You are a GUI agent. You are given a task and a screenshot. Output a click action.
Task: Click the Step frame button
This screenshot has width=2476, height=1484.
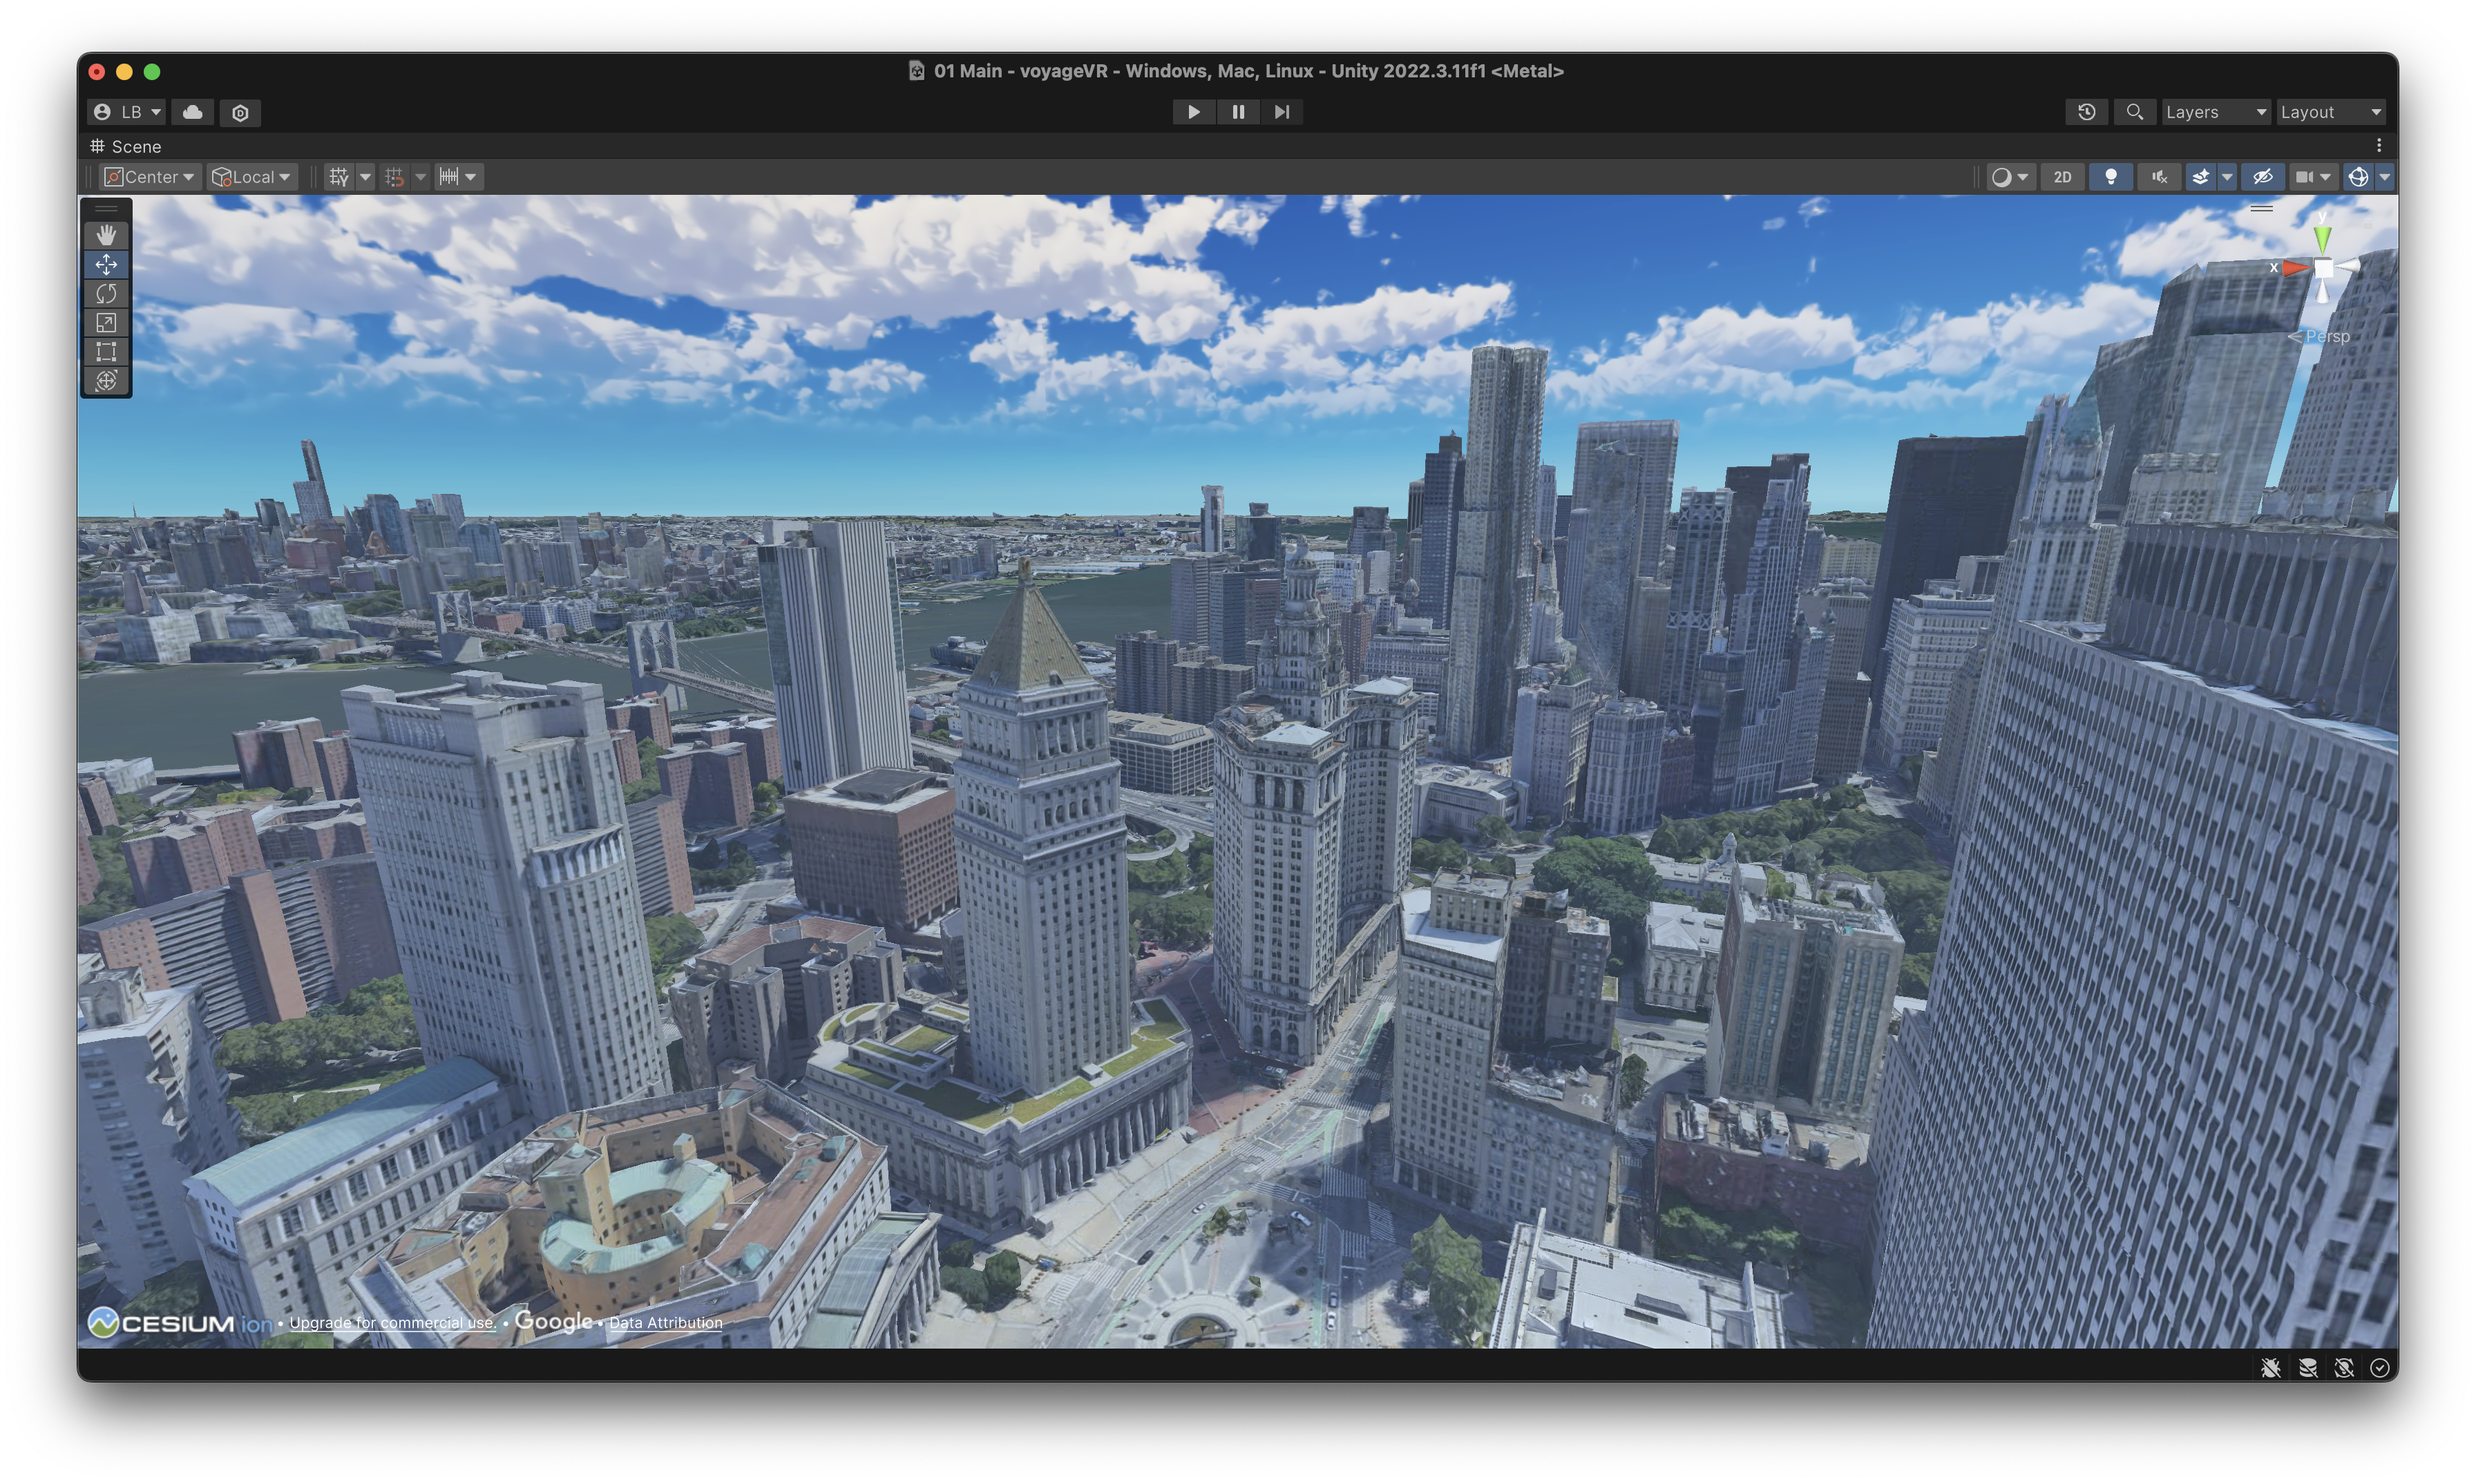[x=1282, y=112]
